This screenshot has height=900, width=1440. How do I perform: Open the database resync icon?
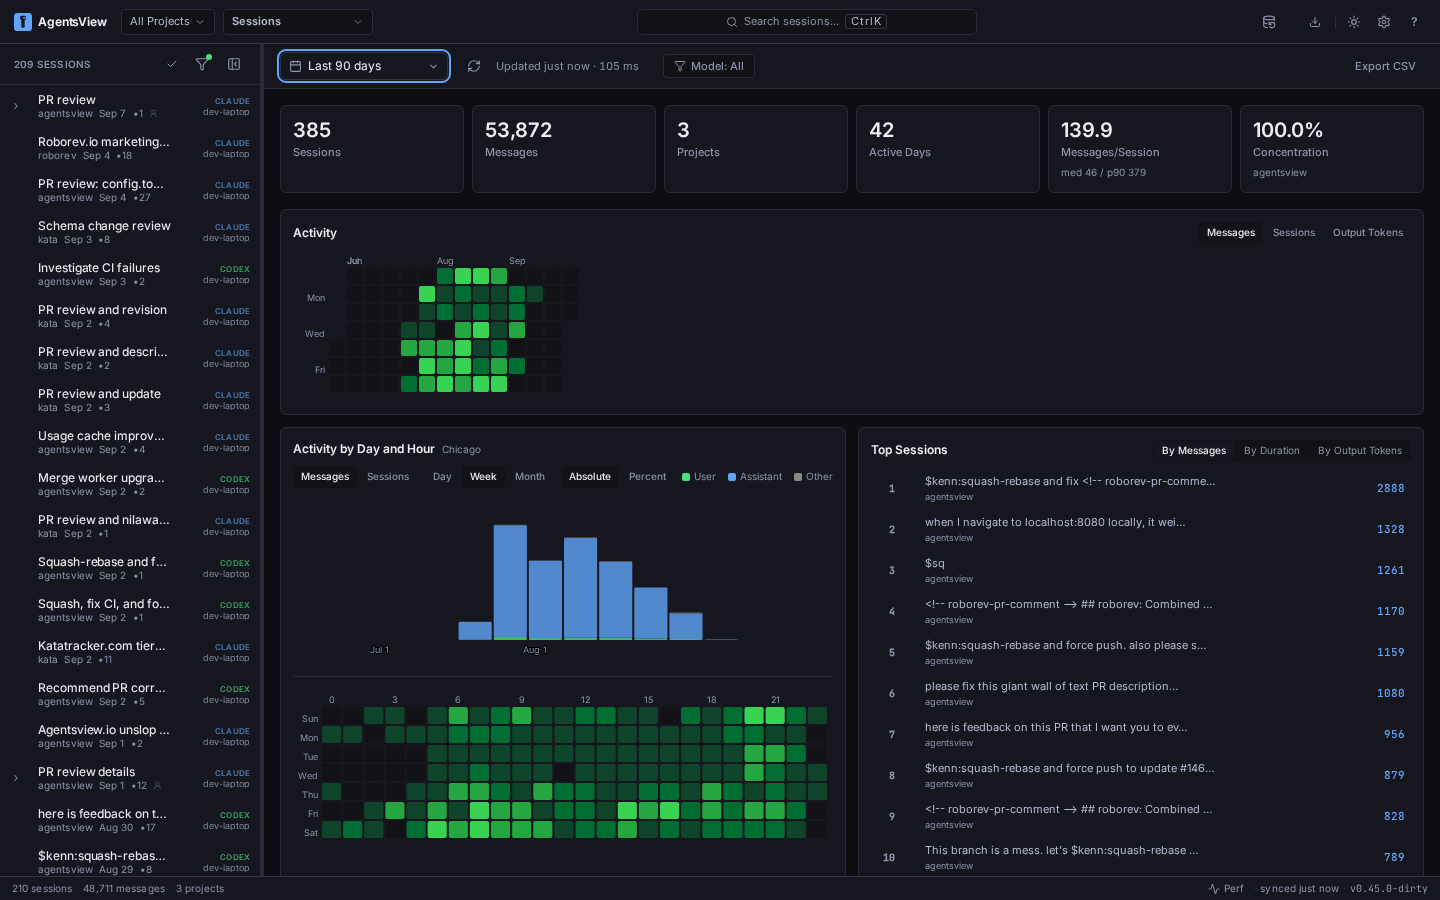pos(1269,22)
